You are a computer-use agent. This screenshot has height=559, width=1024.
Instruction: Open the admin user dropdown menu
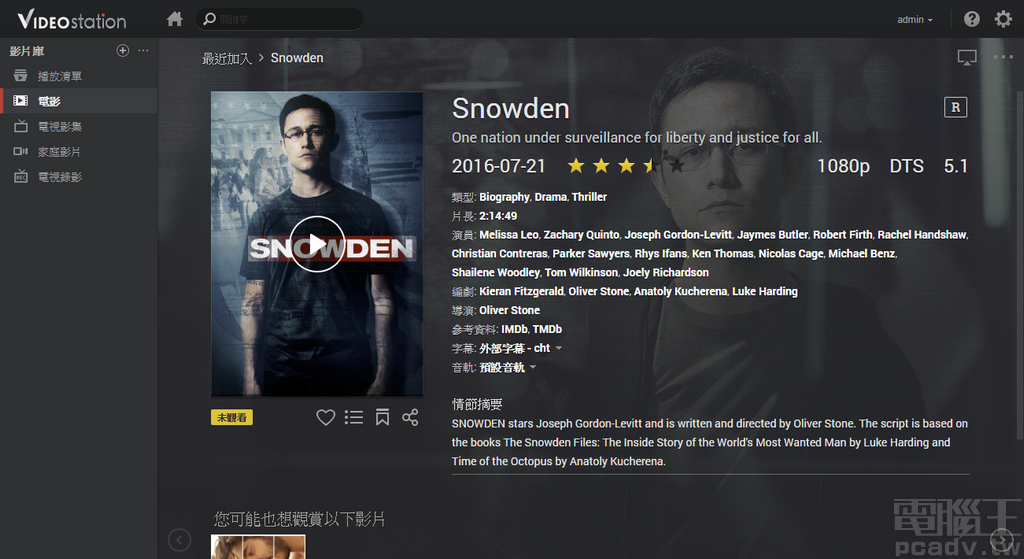tap(914, 20)
